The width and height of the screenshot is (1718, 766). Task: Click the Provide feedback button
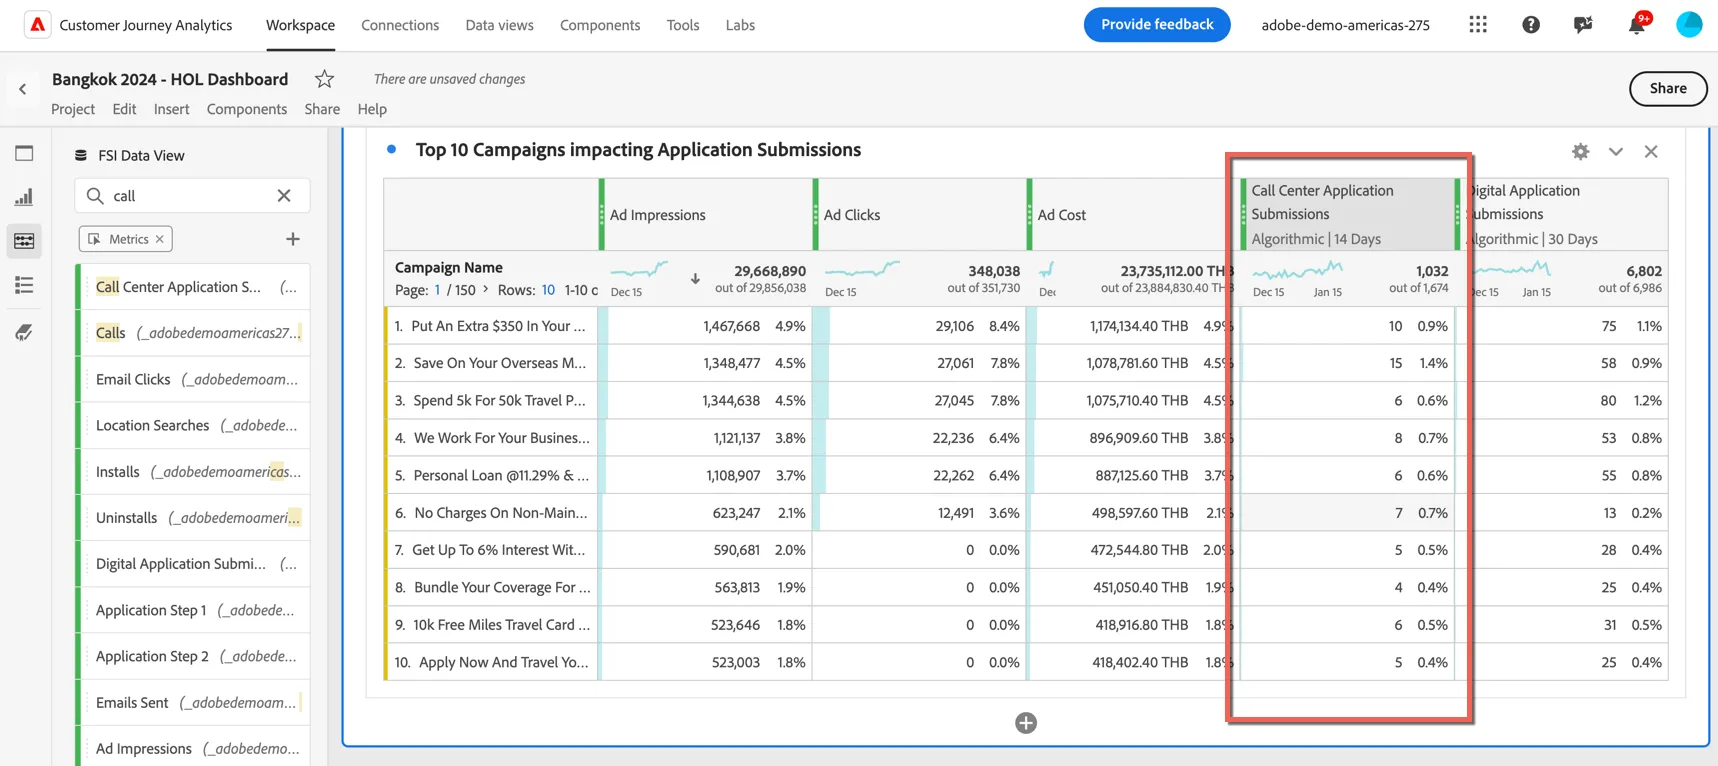point(1157,25)
